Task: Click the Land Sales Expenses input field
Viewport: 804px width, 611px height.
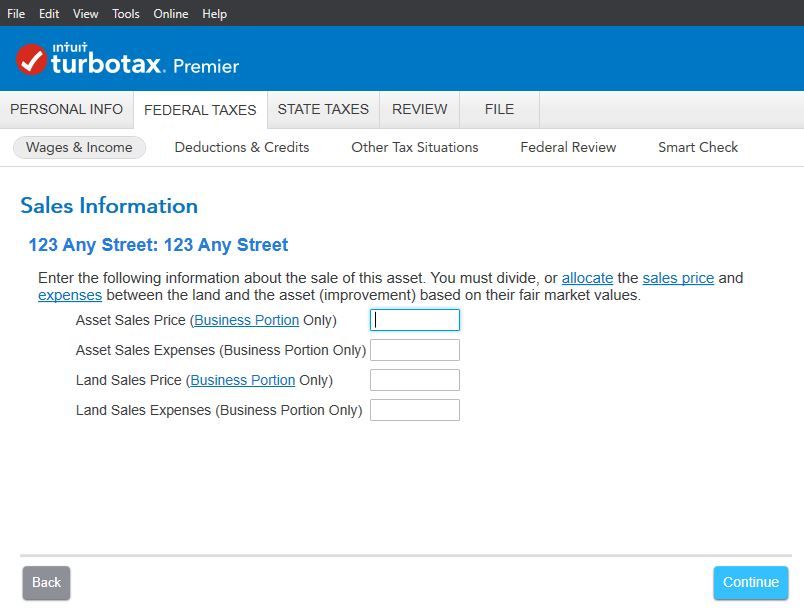Action: [415, 410]
